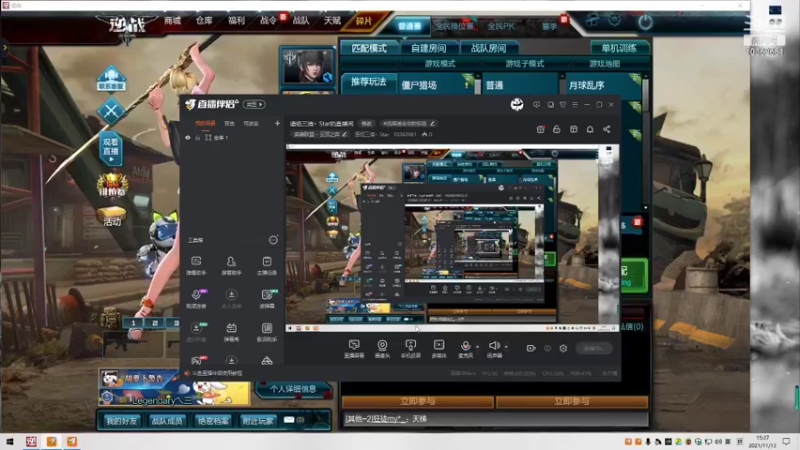800x450 pixels.
Task: Click the 个人详细信息 button
Action: [x=293, y=389]
